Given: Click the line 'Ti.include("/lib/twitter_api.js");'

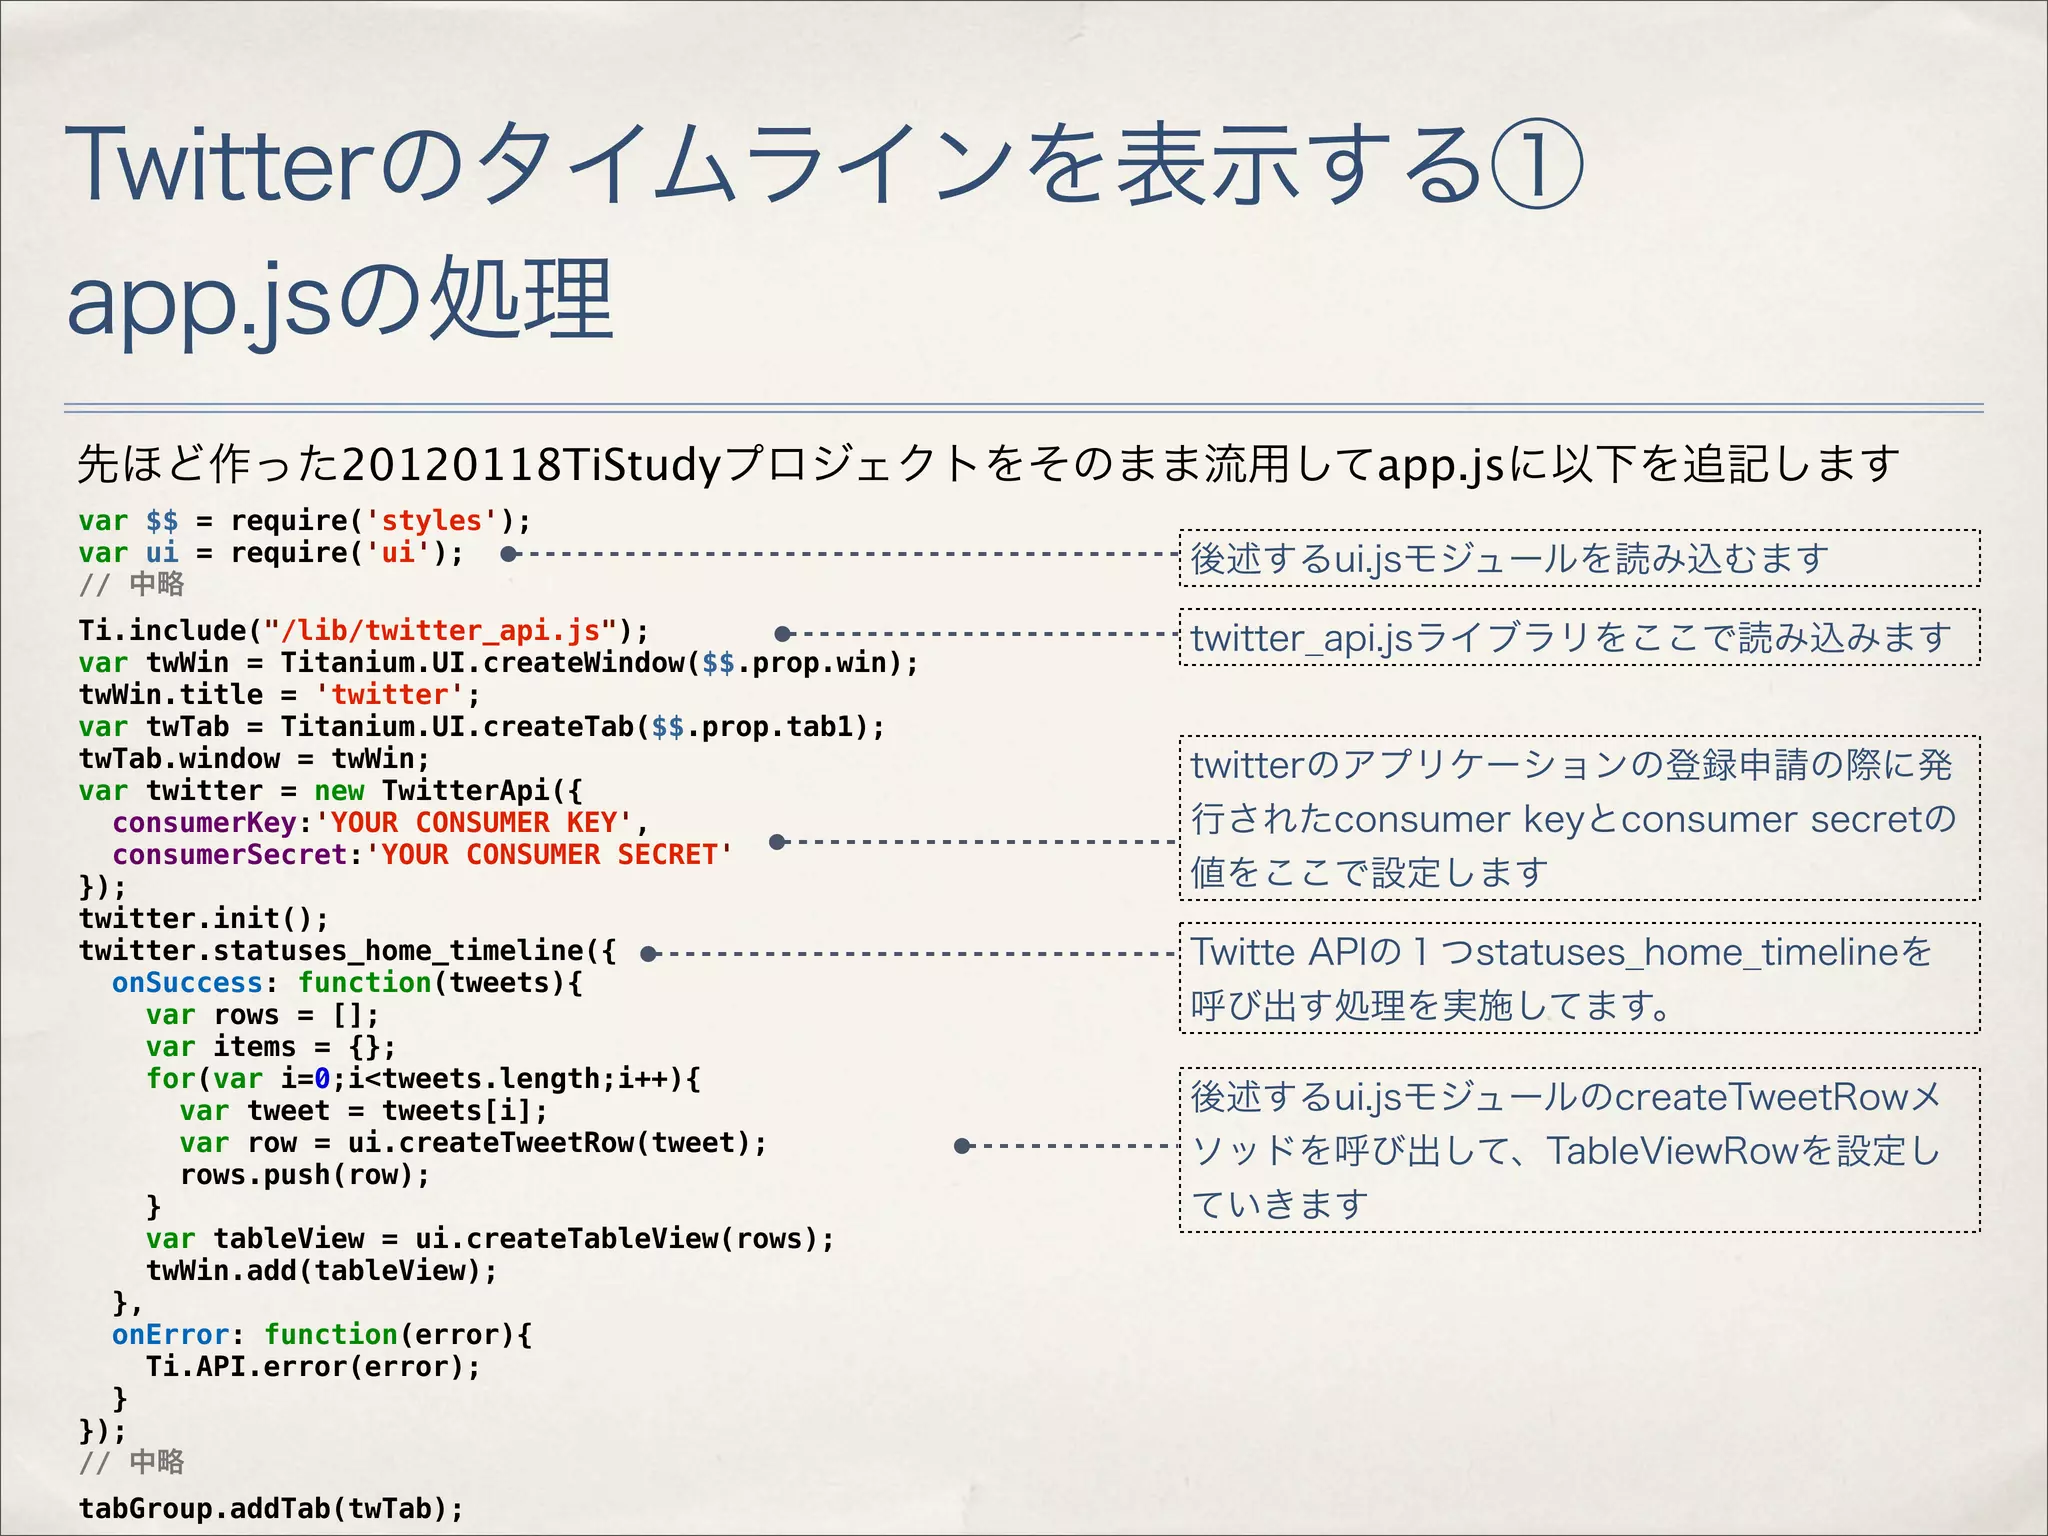Looking at the screenshot, I should [x=364, y=631].
